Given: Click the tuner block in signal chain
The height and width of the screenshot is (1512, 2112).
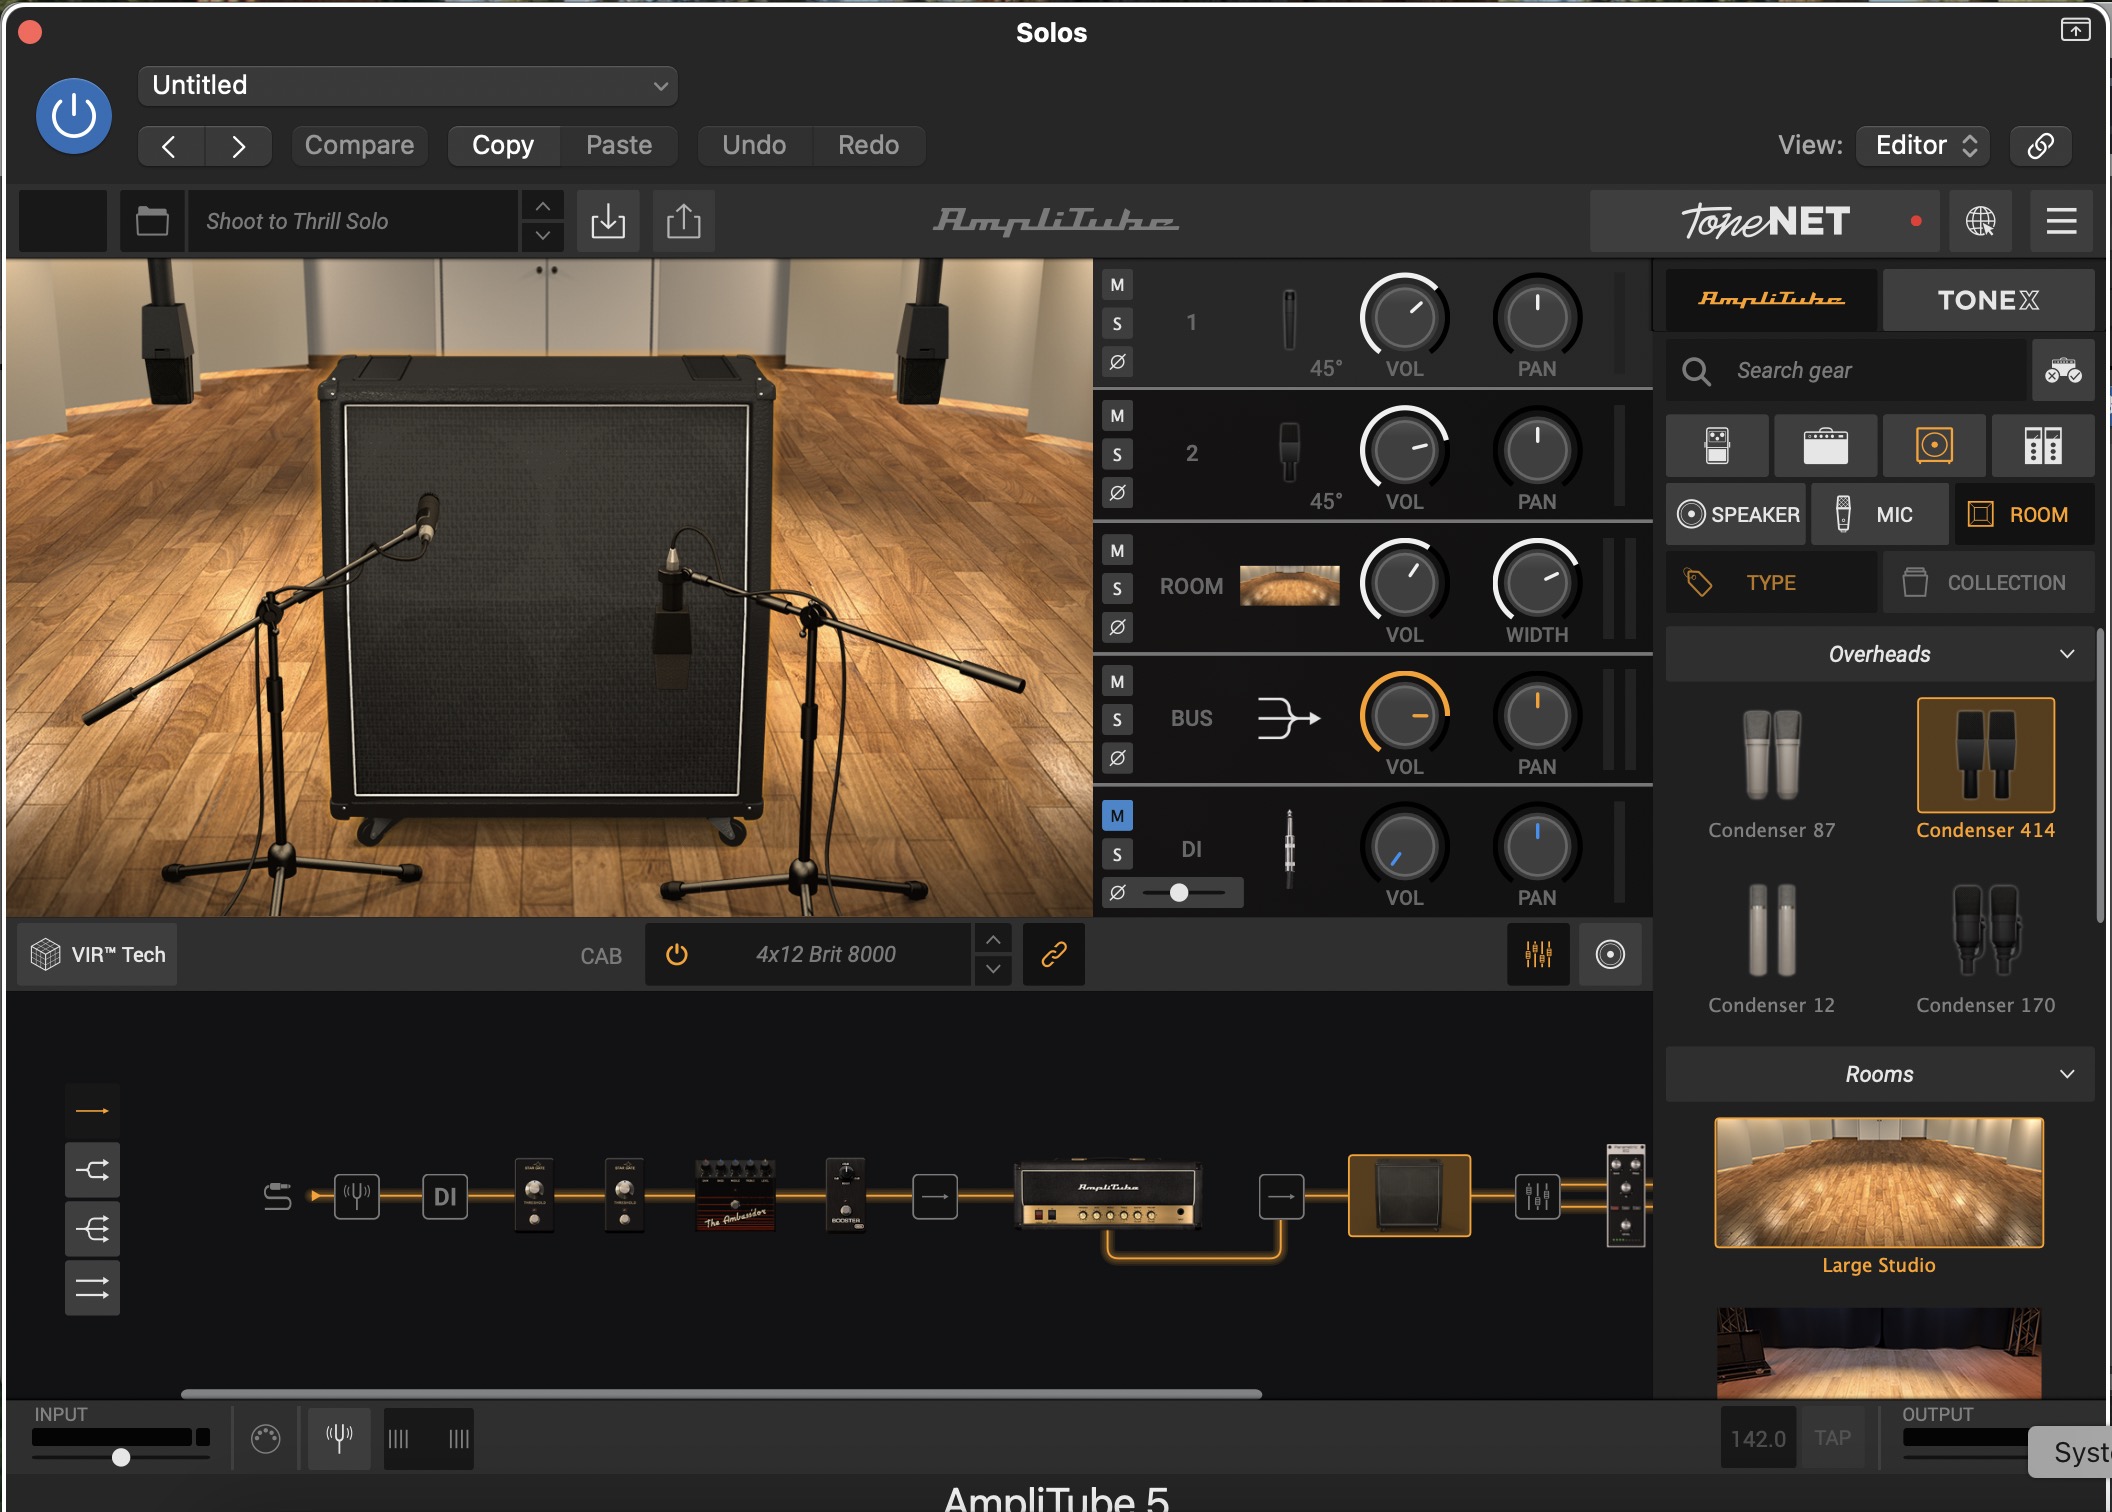Looking at the screenshot, I should pyautogui.click(x=357, y=1196).
